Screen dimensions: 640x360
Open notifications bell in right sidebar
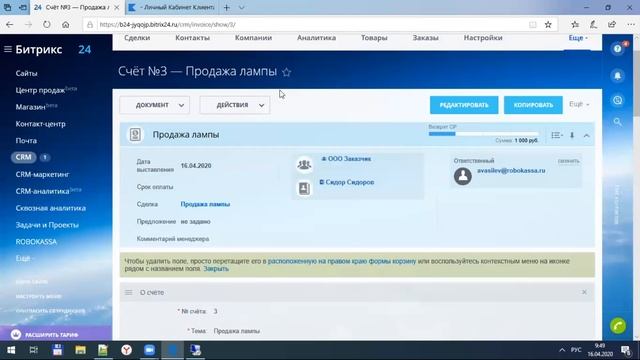pos(618,76)
